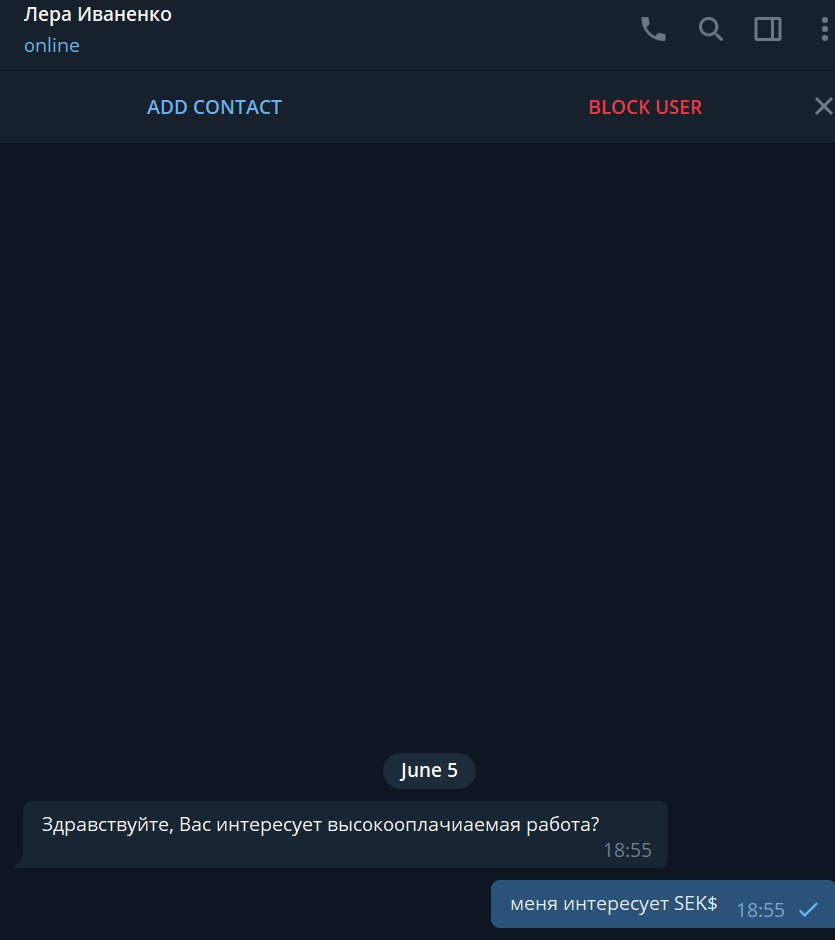
Task: Open profile of Лера Иваненко via header name
Action: pos(98,14)
